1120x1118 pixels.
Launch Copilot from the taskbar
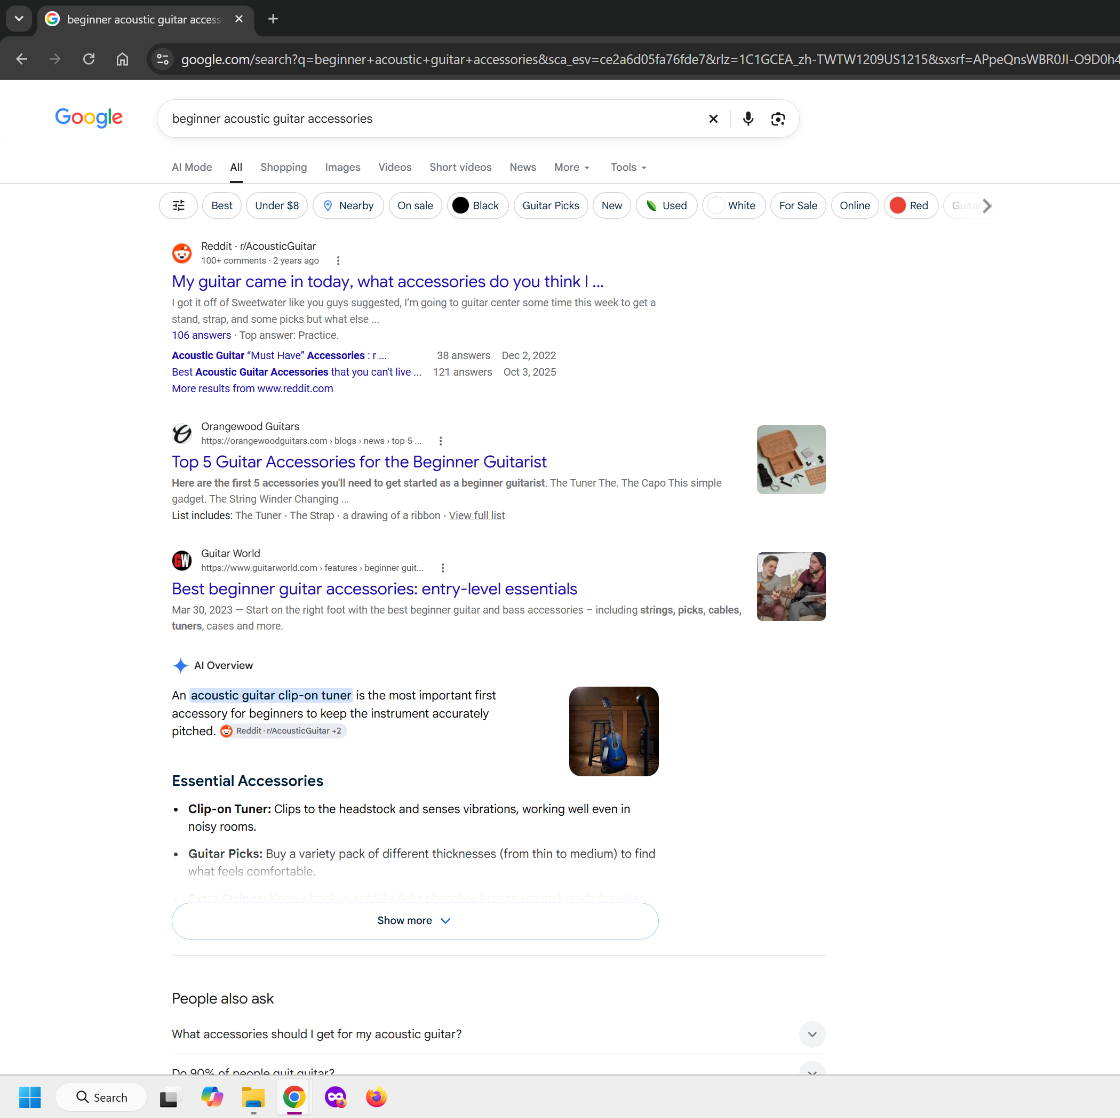211,1097
